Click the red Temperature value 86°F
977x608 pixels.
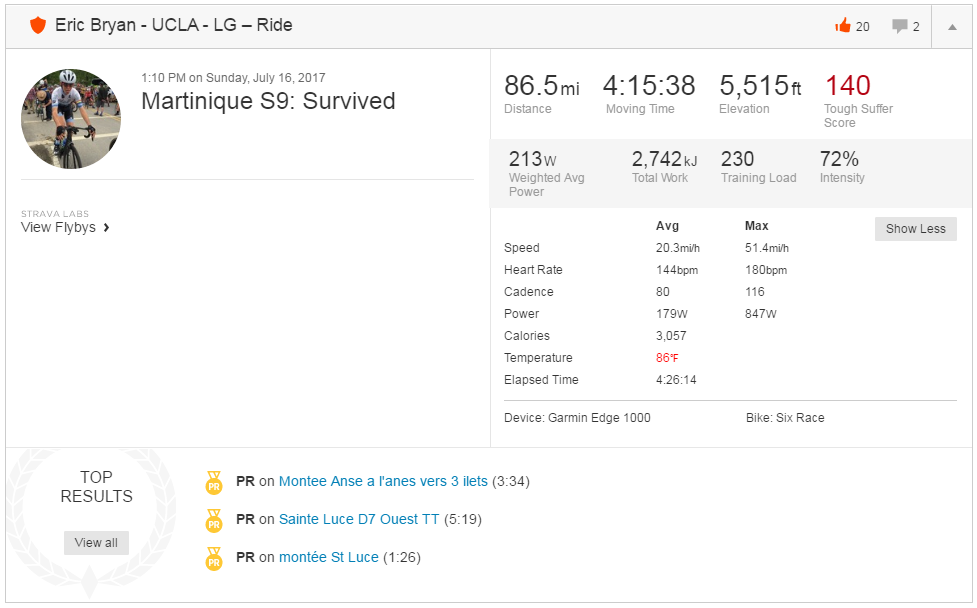coord(667,358)
